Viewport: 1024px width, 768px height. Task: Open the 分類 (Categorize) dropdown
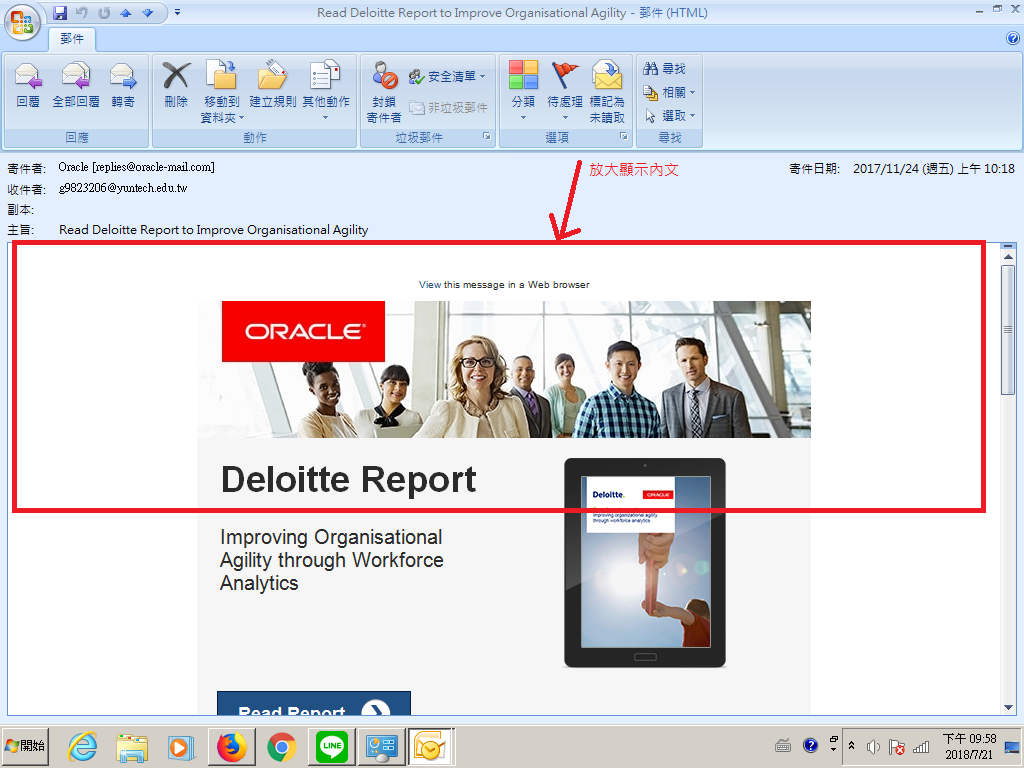pyautogui.click(x=523, y=92)
